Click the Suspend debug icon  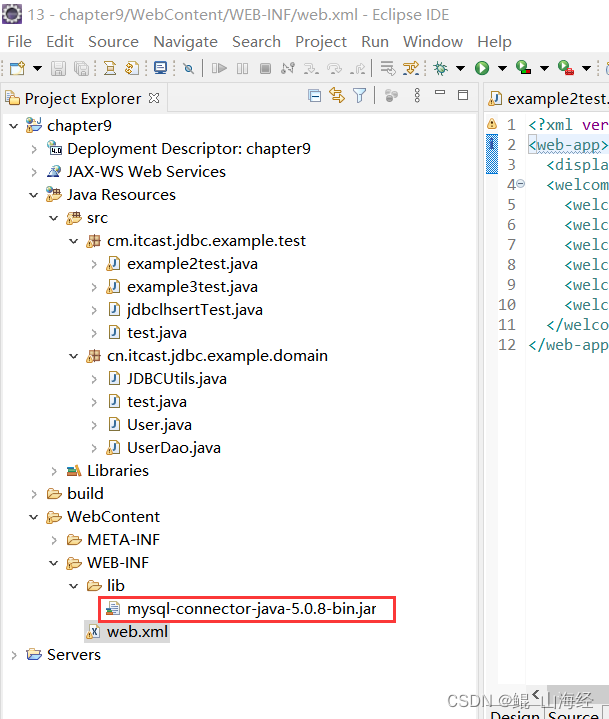point(242,68)
